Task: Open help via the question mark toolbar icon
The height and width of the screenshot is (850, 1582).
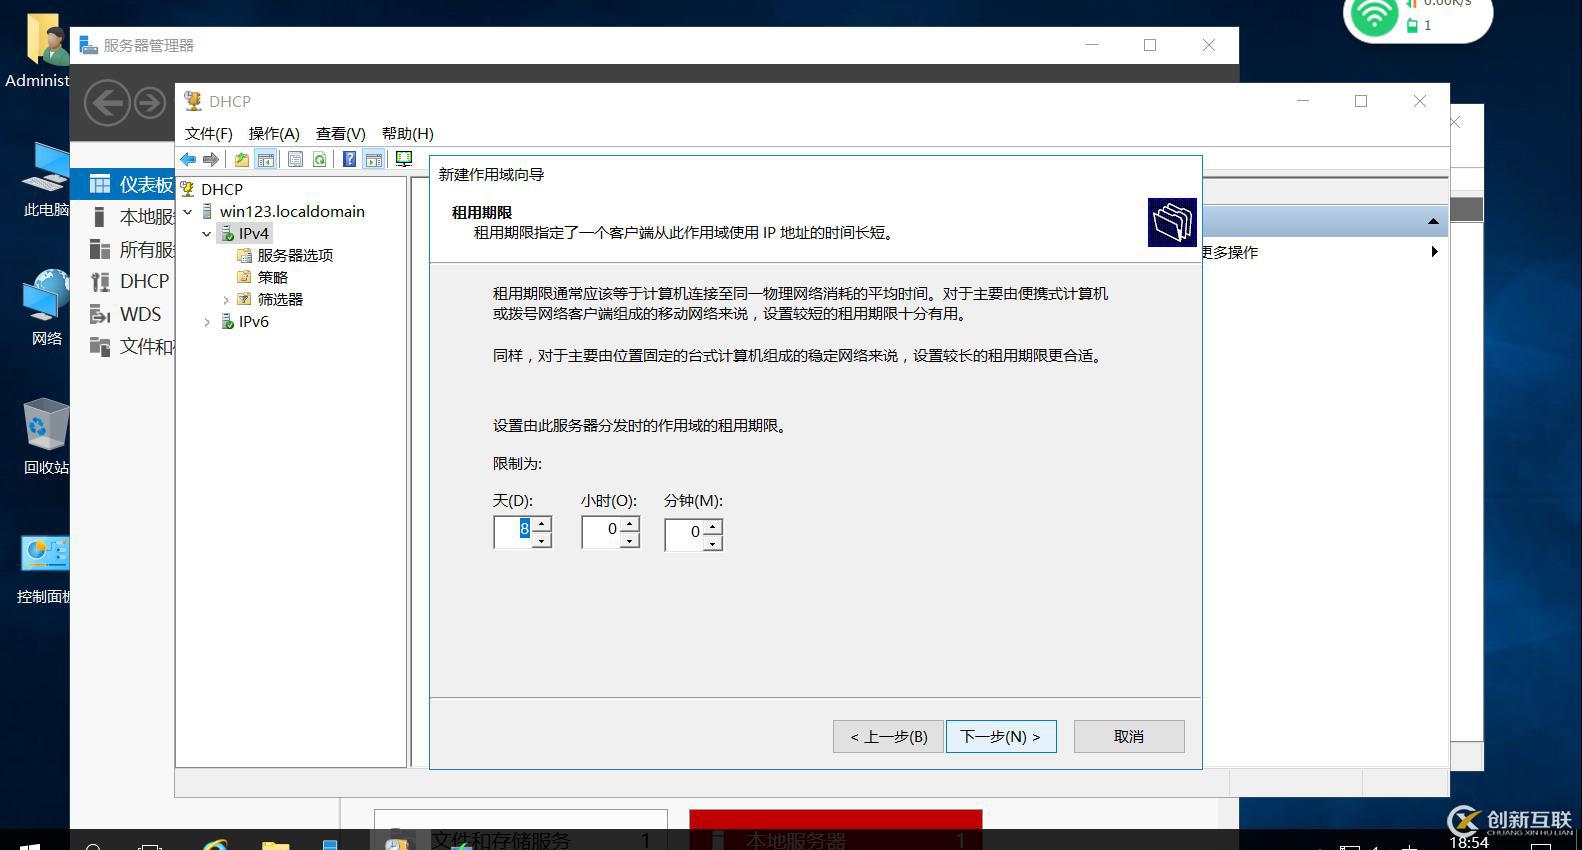Action: (x=349, y=159)
